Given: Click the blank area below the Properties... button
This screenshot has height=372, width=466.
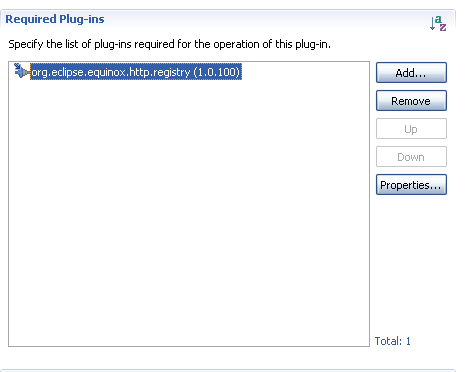Looking at the screenshot, I should click(411, 260).
